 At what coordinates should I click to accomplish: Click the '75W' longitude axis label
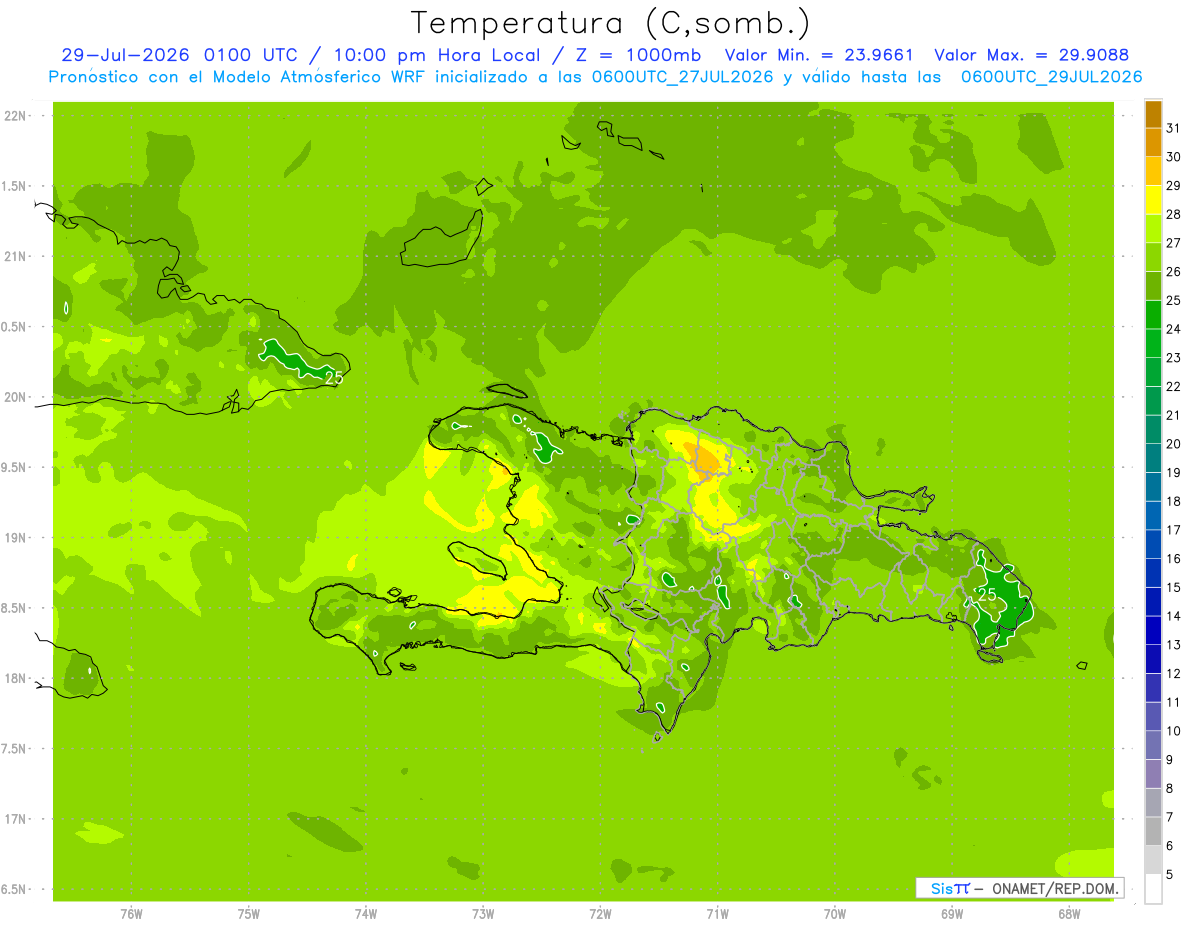coord(249,914)
